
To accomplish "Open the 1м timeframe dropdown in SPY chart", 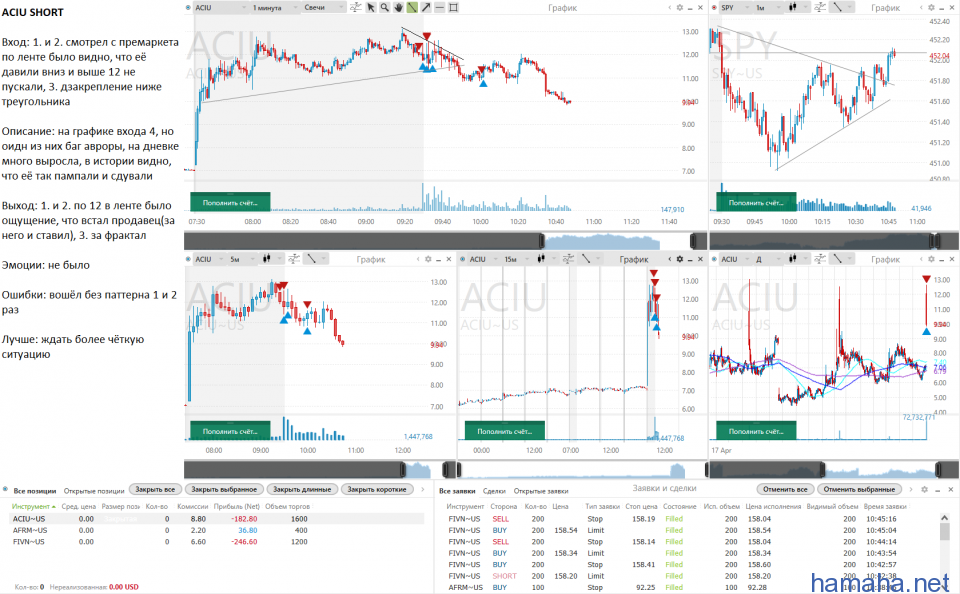I will click(x=769, y=7).
